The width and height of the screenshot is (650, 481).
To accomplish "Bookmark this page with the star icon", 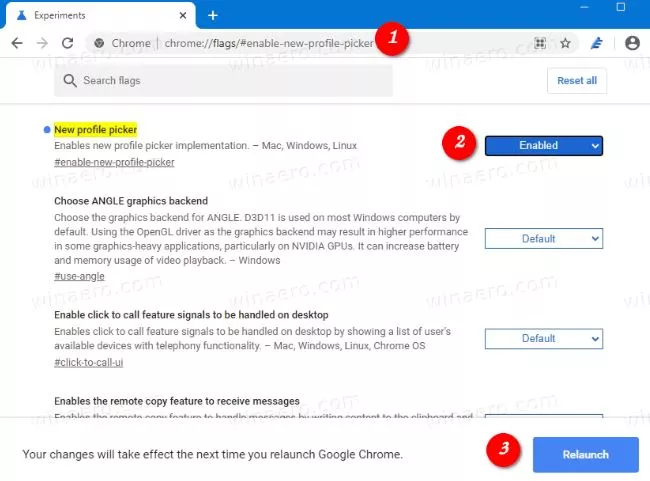I will click(565, 43).
